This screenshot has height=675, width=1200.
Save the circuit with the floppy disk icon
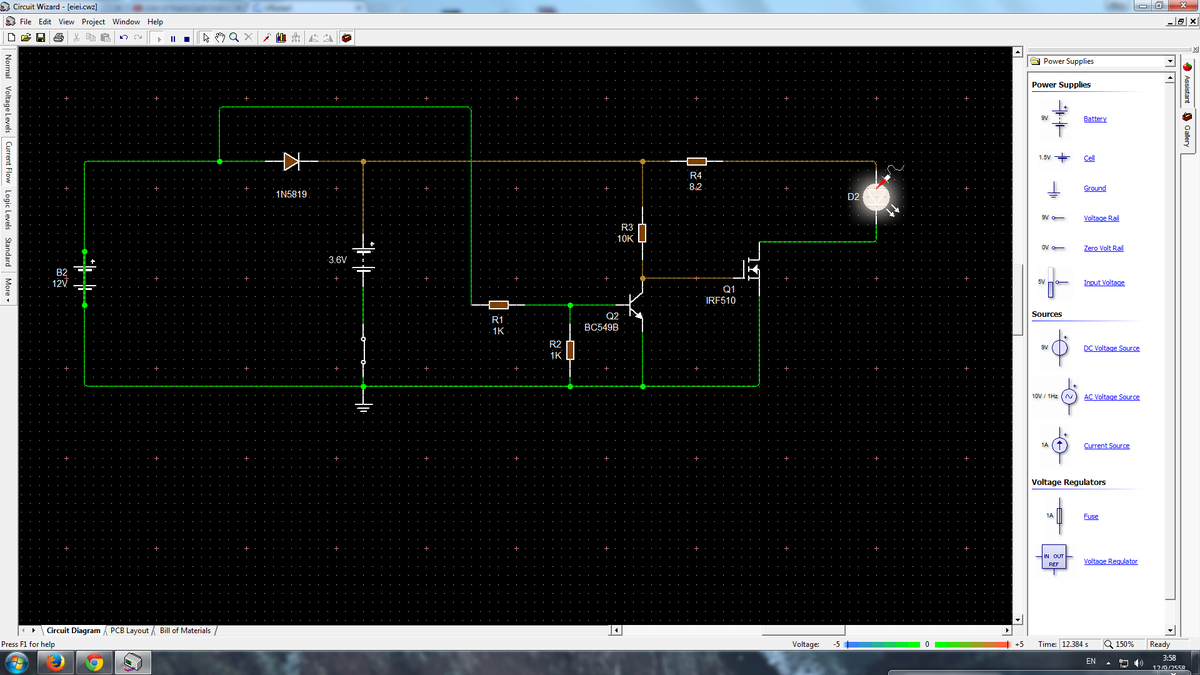tap(40, 38)
